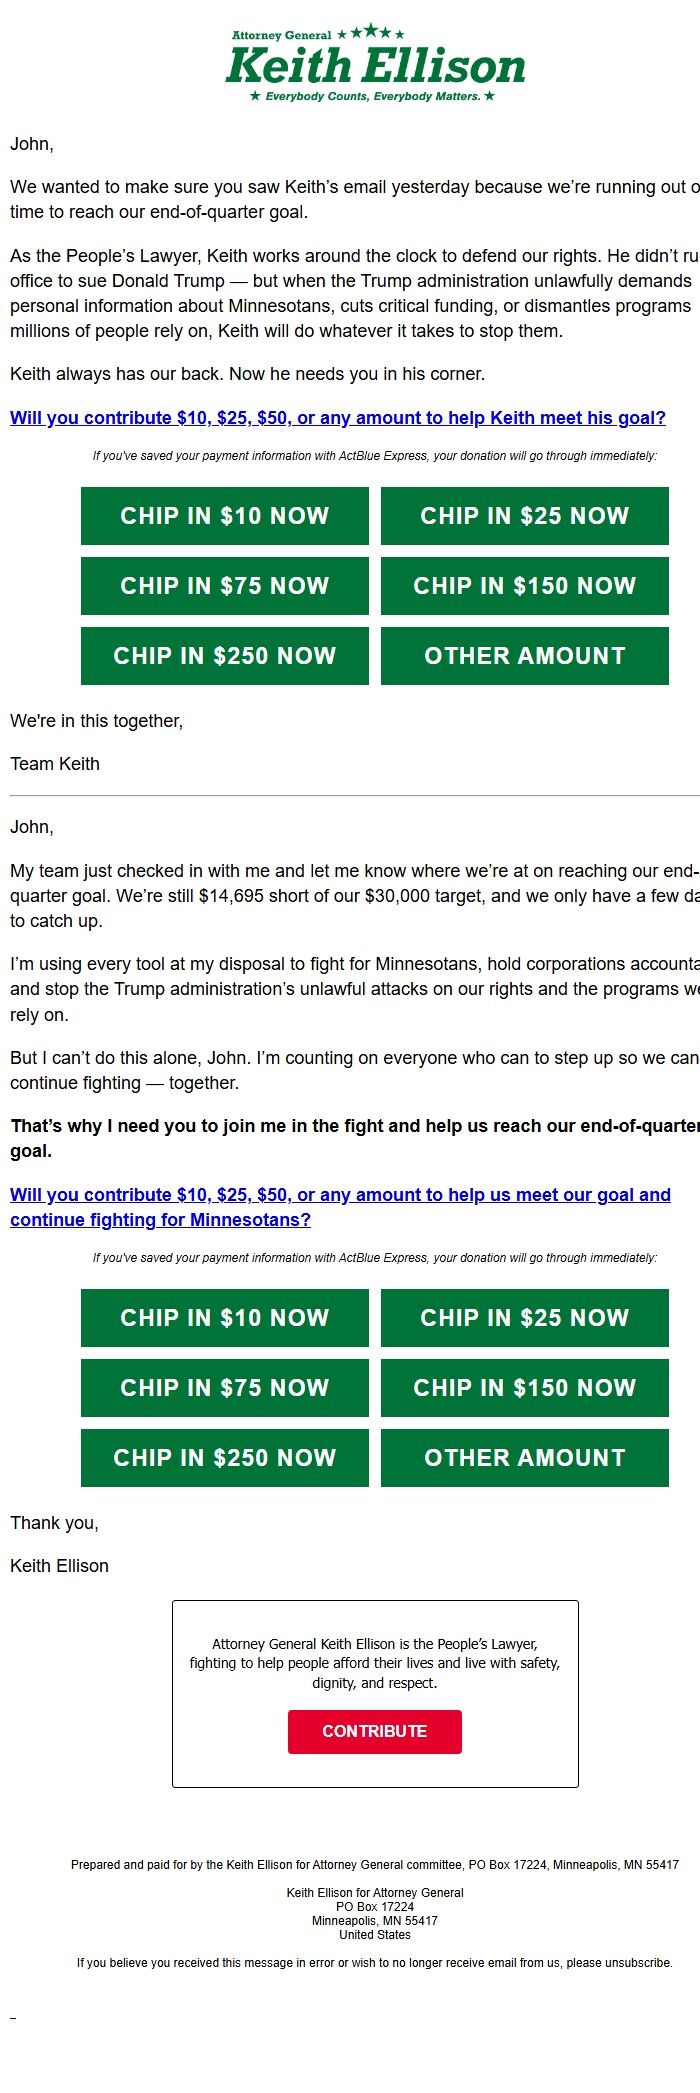Image resolution: width=700 pixels, height=2093 pixels.
Task: Choose Chip In $150 Now in Keith's personal letter
Action: [524, 1388]
